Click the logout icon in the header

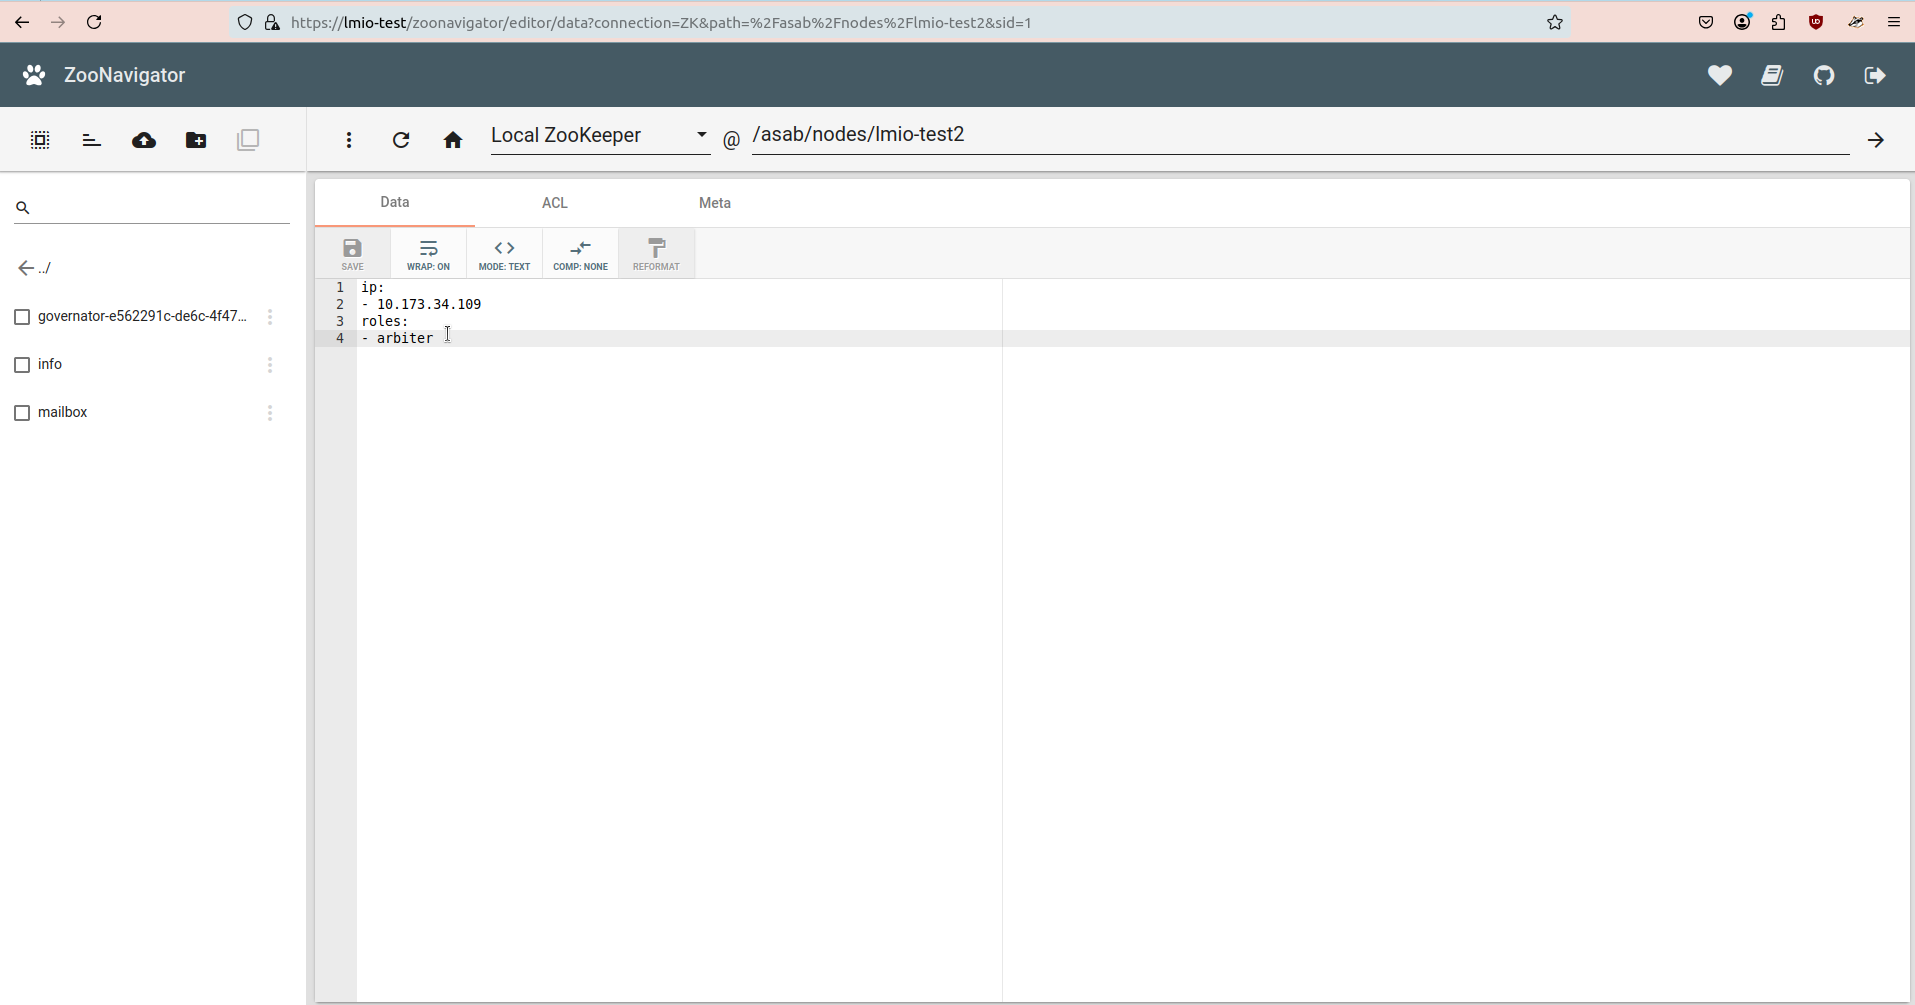point(1875,75)
